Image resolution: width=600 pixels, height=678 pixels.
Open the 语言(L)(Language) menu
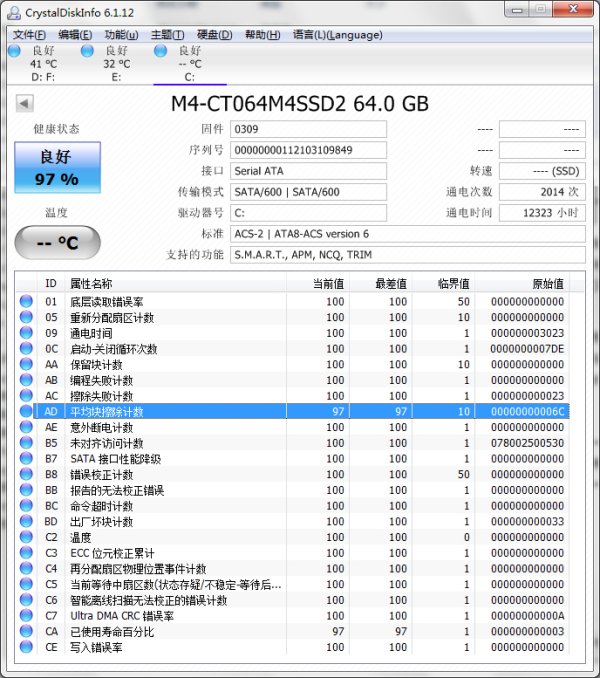[x=337, y=35]
